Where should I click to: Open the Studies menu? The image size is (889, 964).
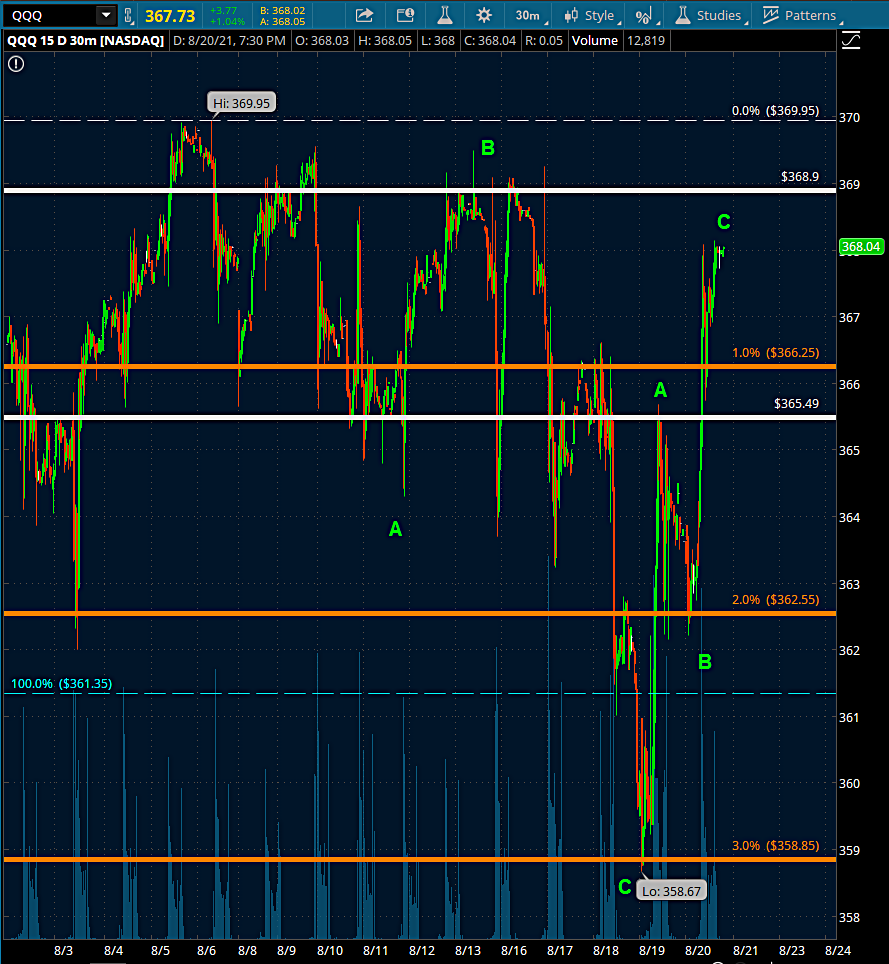708,15
